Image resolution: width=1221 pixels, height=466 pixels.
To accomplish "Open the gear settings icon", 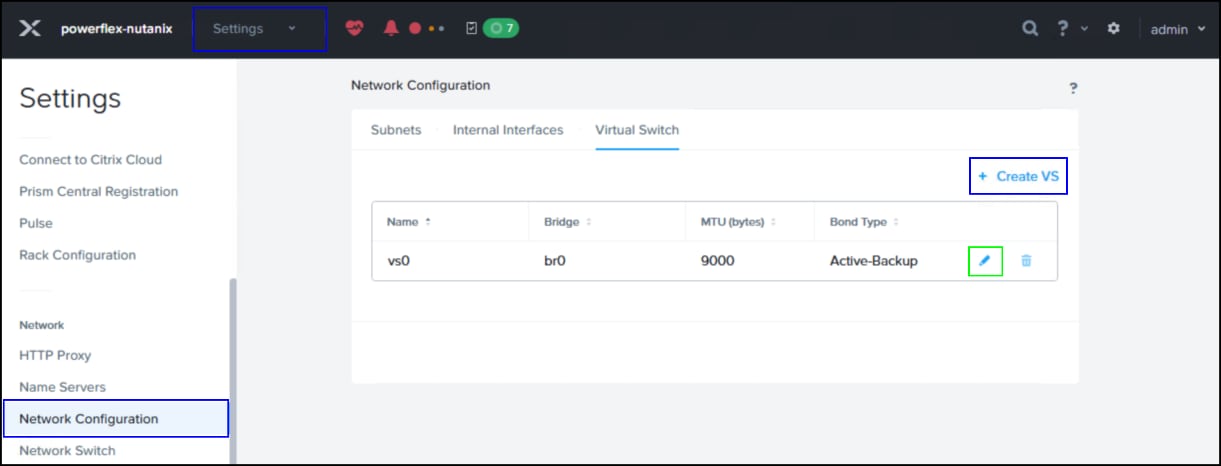I will [1114, 29].
